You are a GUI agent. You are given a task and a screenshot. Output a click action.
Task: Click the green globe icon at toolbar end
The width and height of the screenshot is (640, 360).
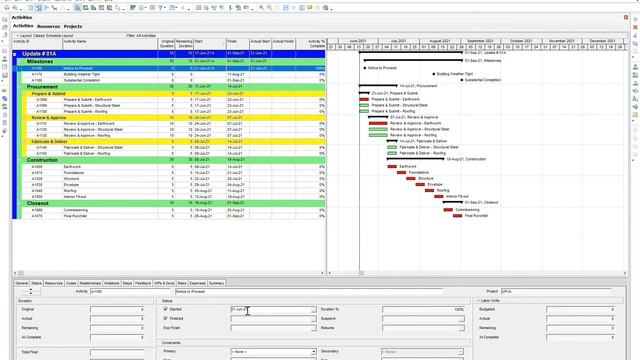pyautogui.click(x=326, y=8)
